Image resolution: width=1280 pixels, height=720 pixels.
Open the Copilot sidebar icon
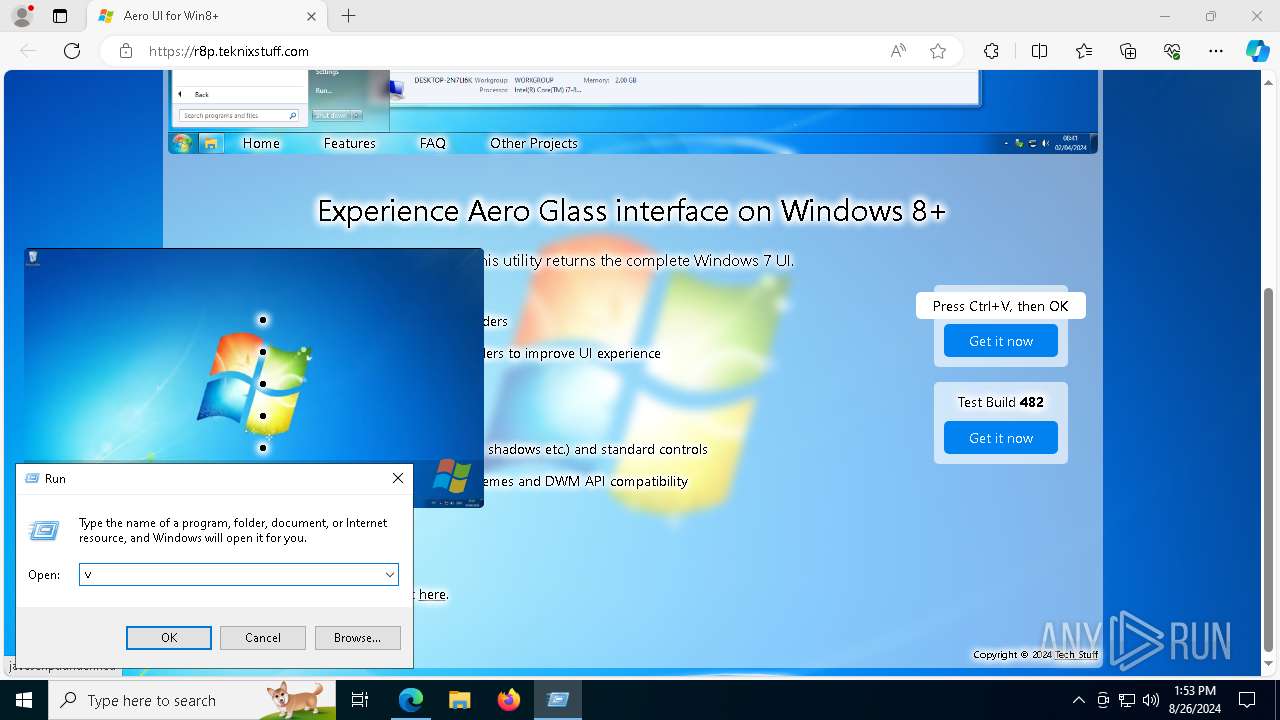coord(1257,51)
